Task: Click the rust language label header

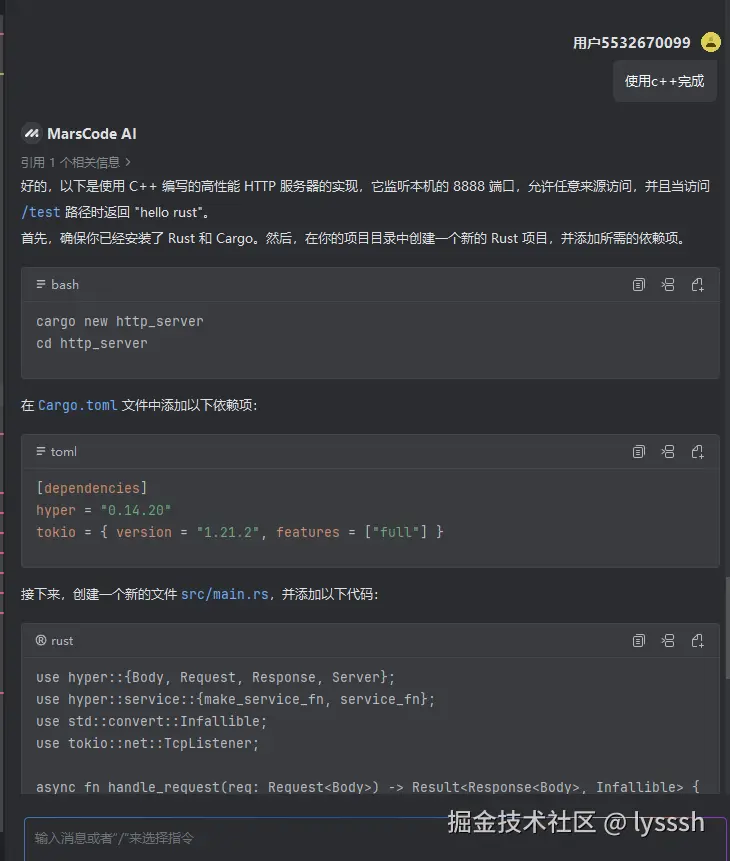Action: (x=55, y=641)
